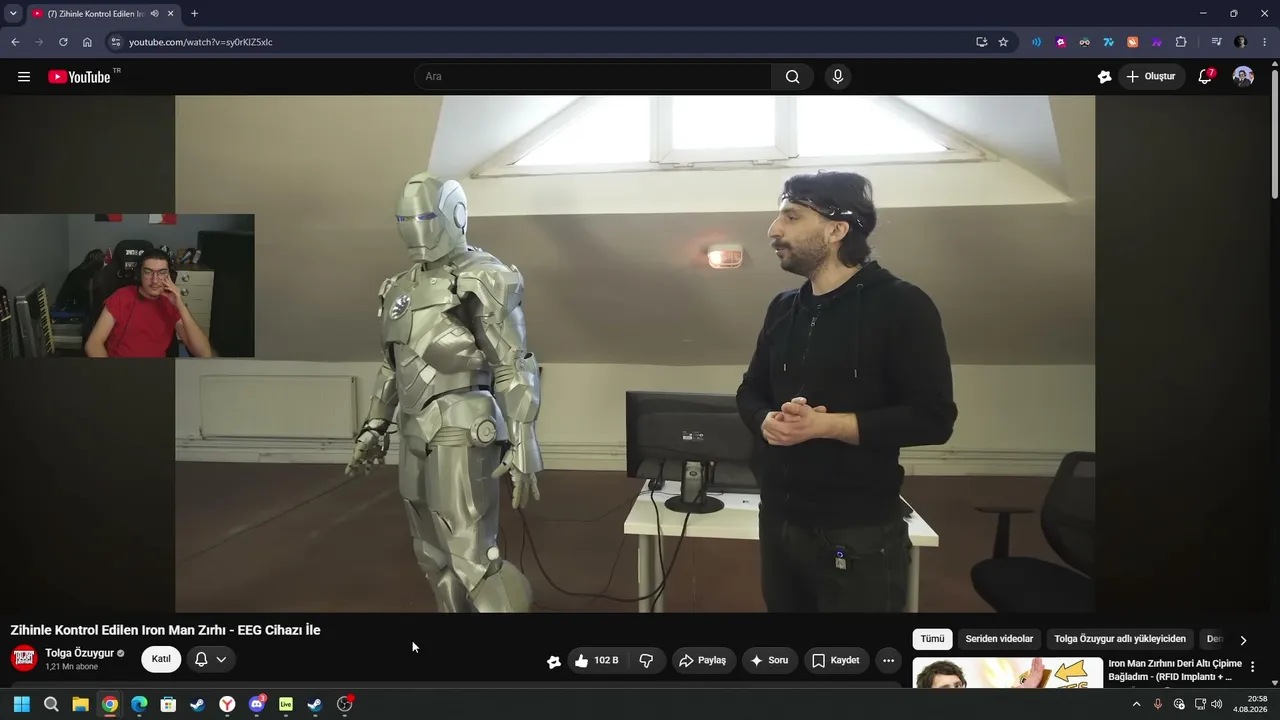Screen dimensions: 1280x720
Task: Click the YouTube Ara search field
Action: (x=593, y=77)
